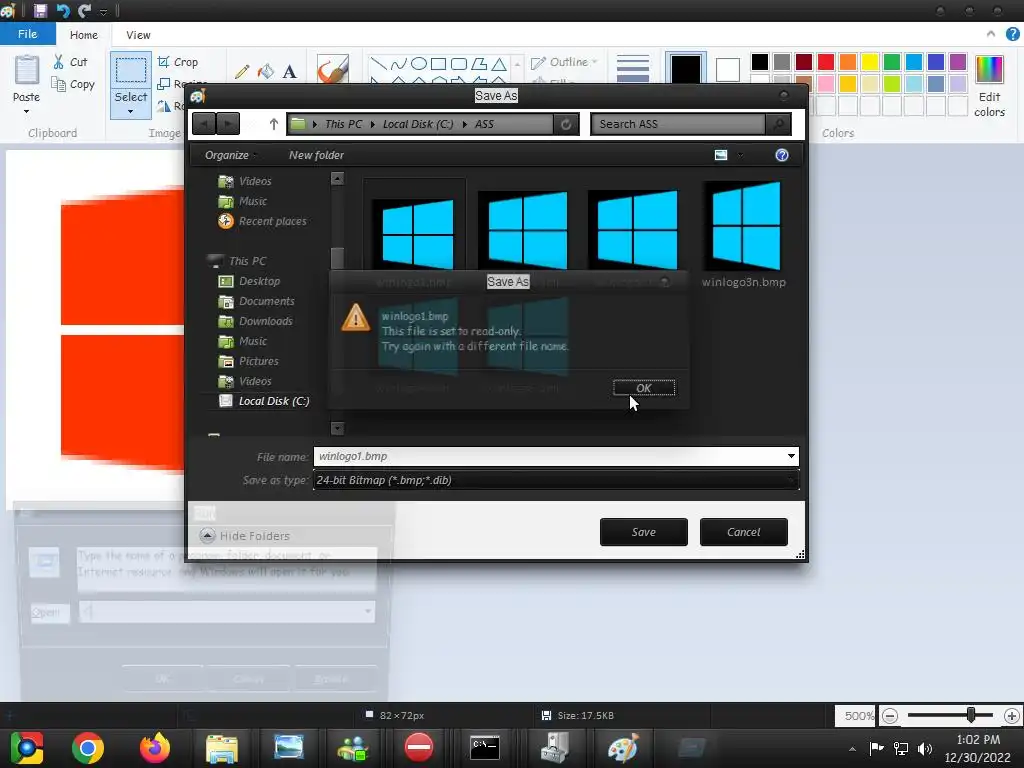Click the dialog help question mark icon
Viewport: 1024px width, 768px height.
[782, 155]
